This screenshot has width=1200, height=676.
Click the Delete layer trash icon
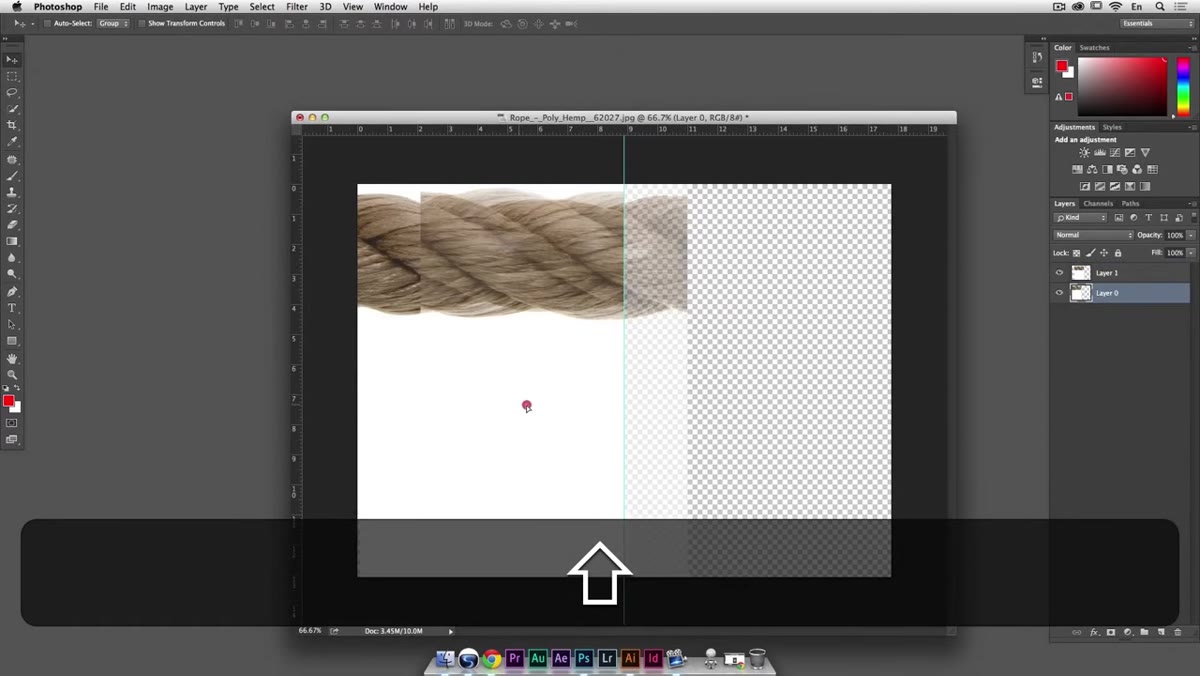[x=1178, y=632]
